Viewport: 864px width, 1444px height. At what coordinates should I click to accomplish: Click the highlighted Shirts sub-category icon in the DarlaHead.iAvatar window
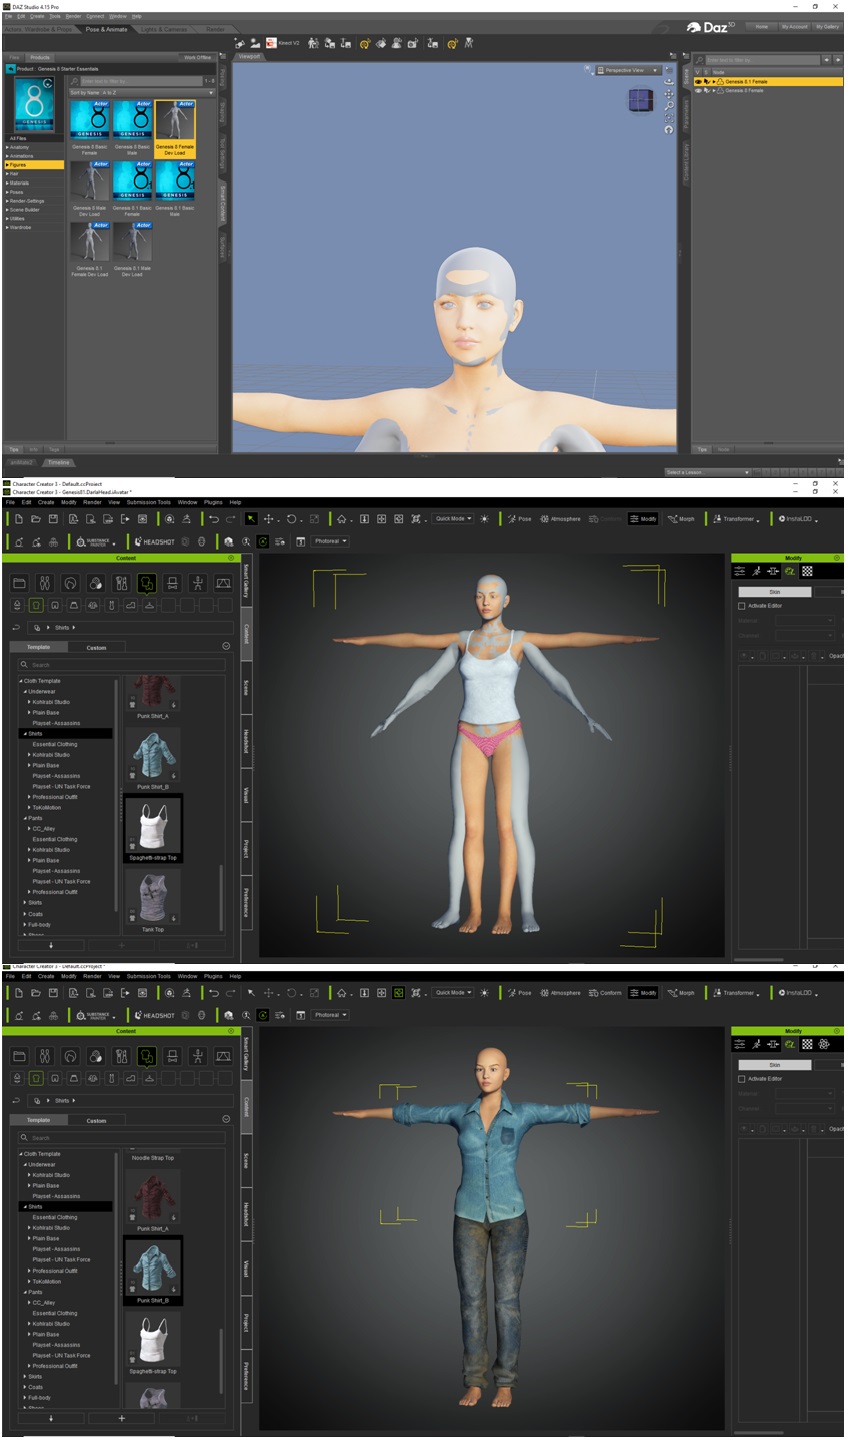click(x=36, y=605)
